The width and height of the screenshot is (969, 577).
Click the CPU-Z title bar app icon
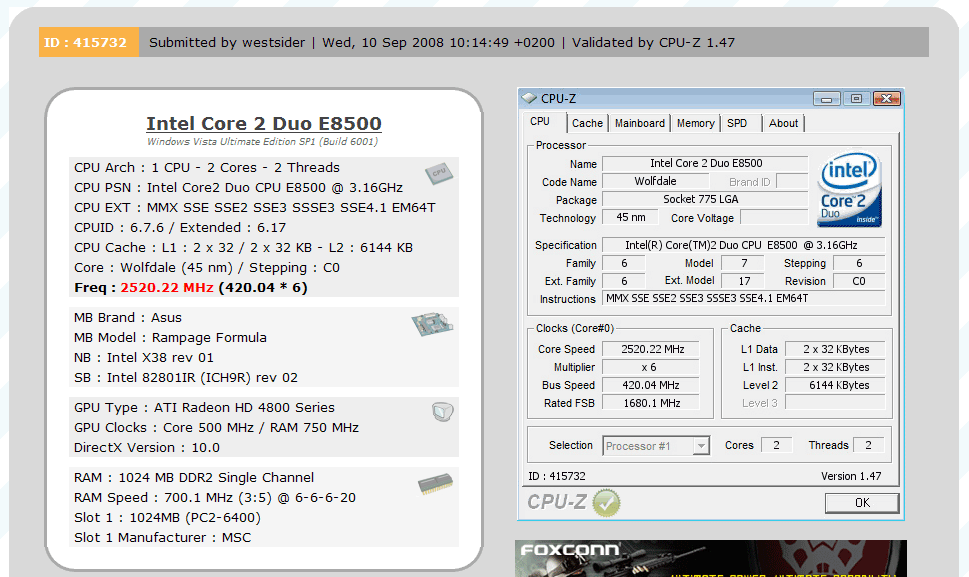coord(529,98)
